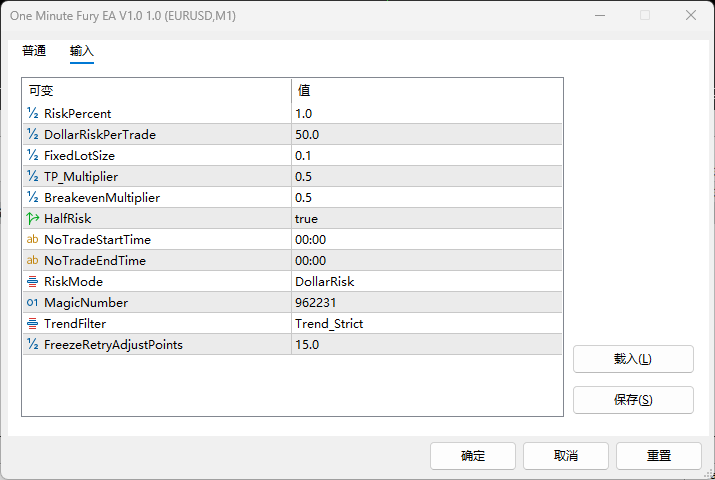
Task: Click the 重置 button
Action: (x=658, y=456)
